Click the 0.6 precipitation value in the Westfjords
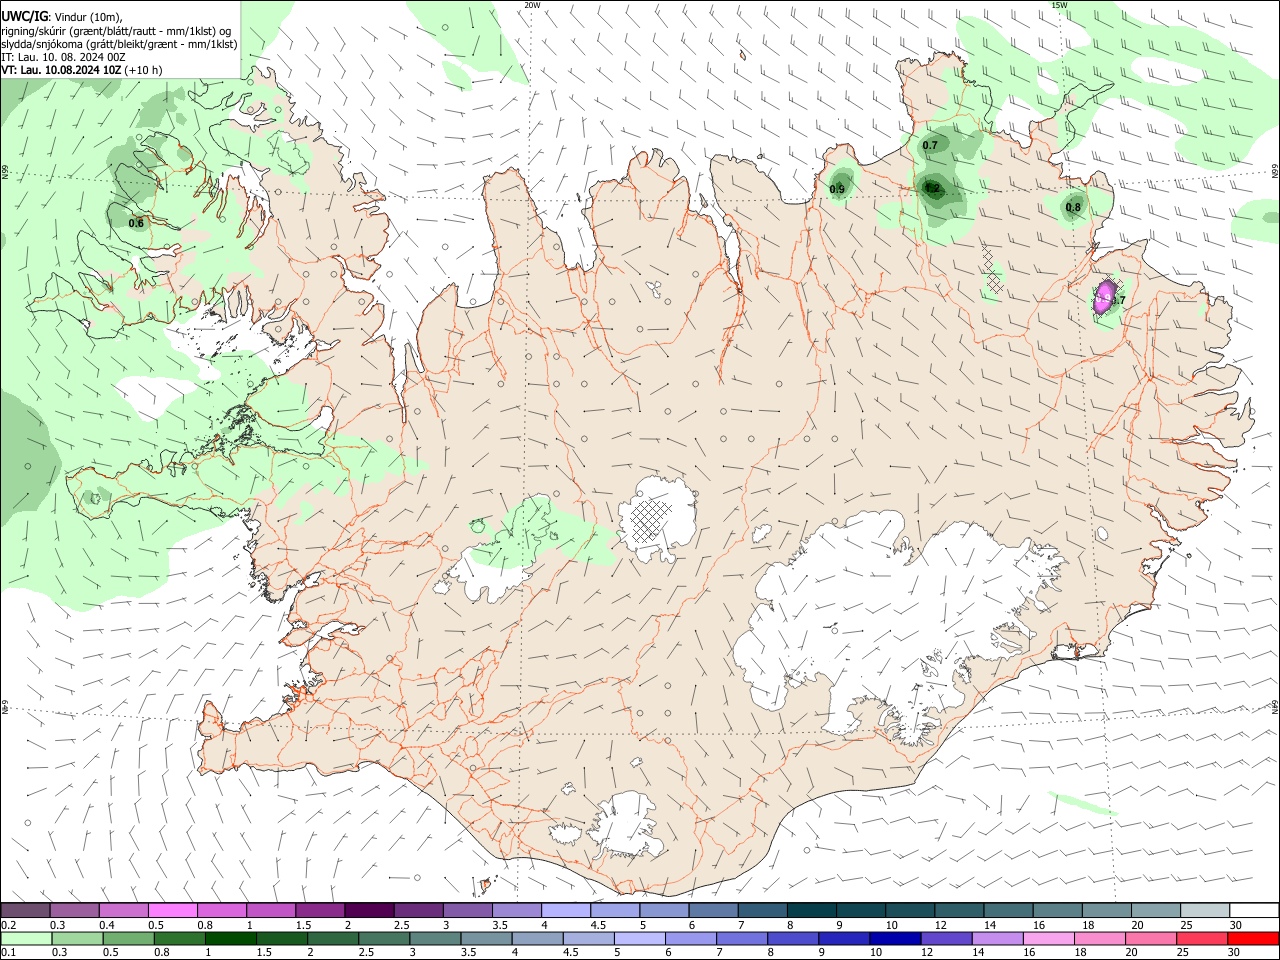Viewport: 1280px width, 960px height. click(x=136, y=223)
